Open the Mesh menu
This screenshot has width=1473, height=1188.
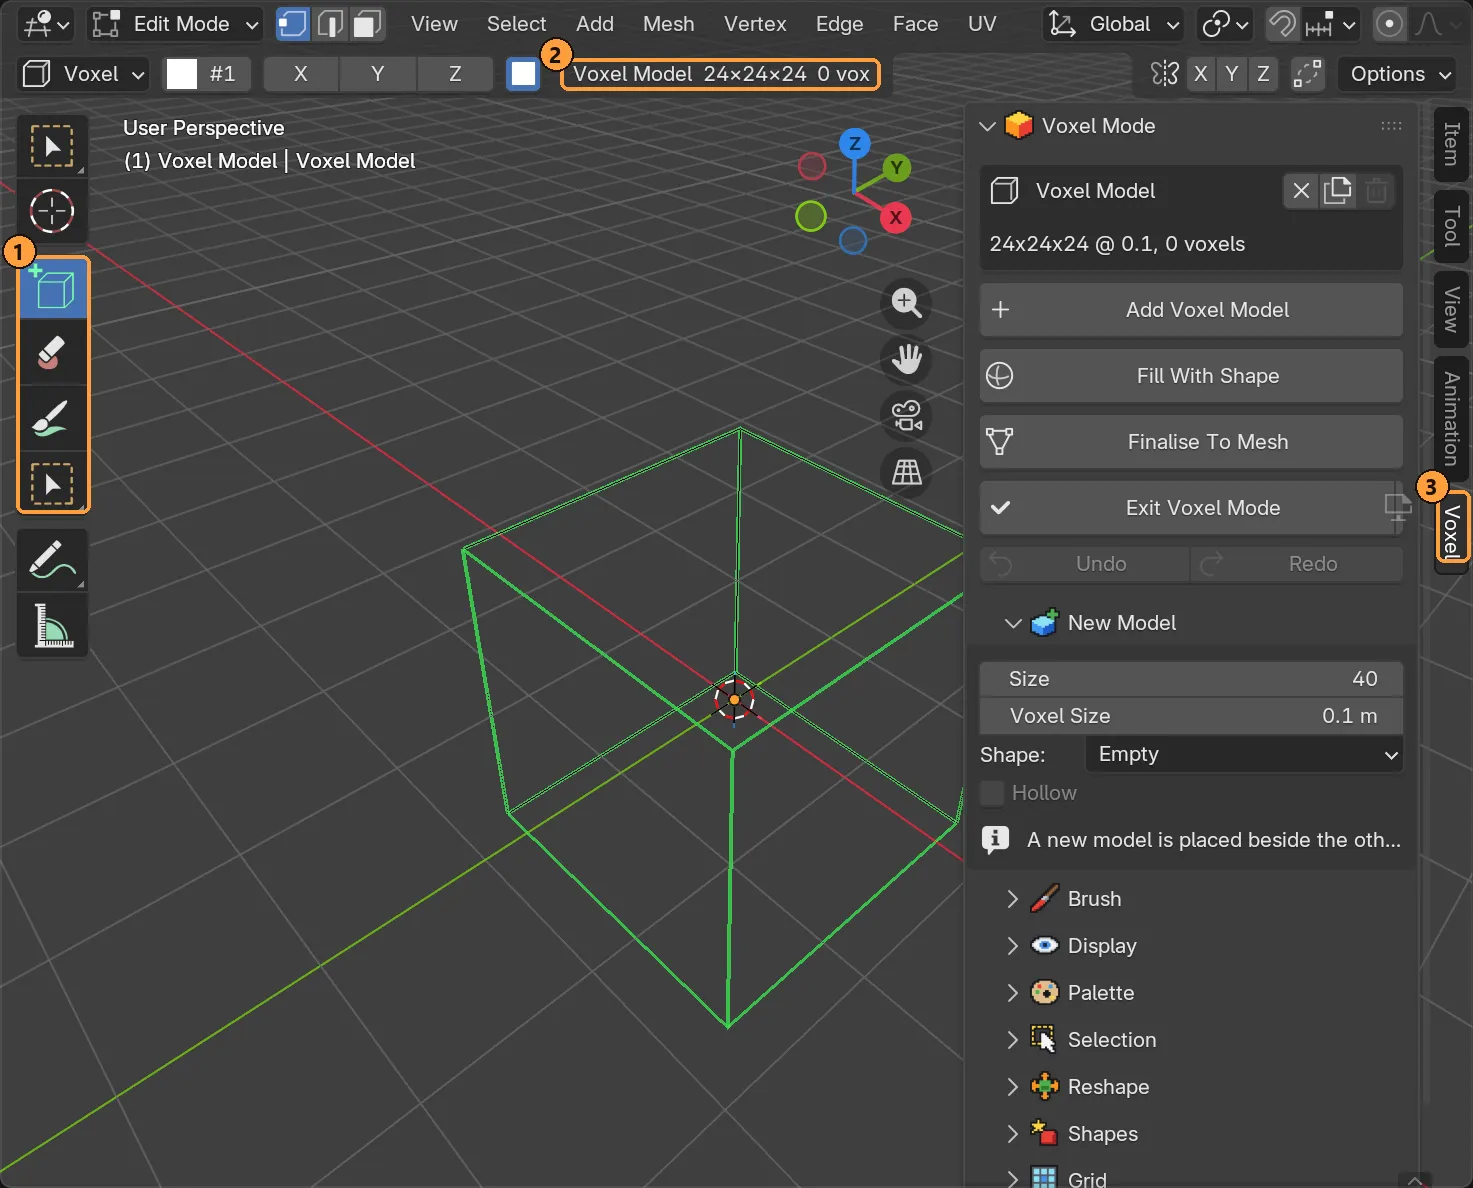click(x=669, y=24)
